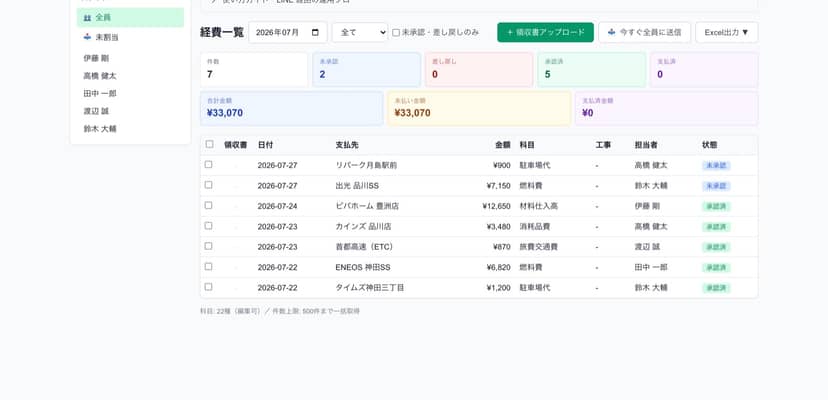Click the 承認済 badge on ENEOS 神田SS row
The width and height of the screenshot is (828, 400).
pos(716,268)
